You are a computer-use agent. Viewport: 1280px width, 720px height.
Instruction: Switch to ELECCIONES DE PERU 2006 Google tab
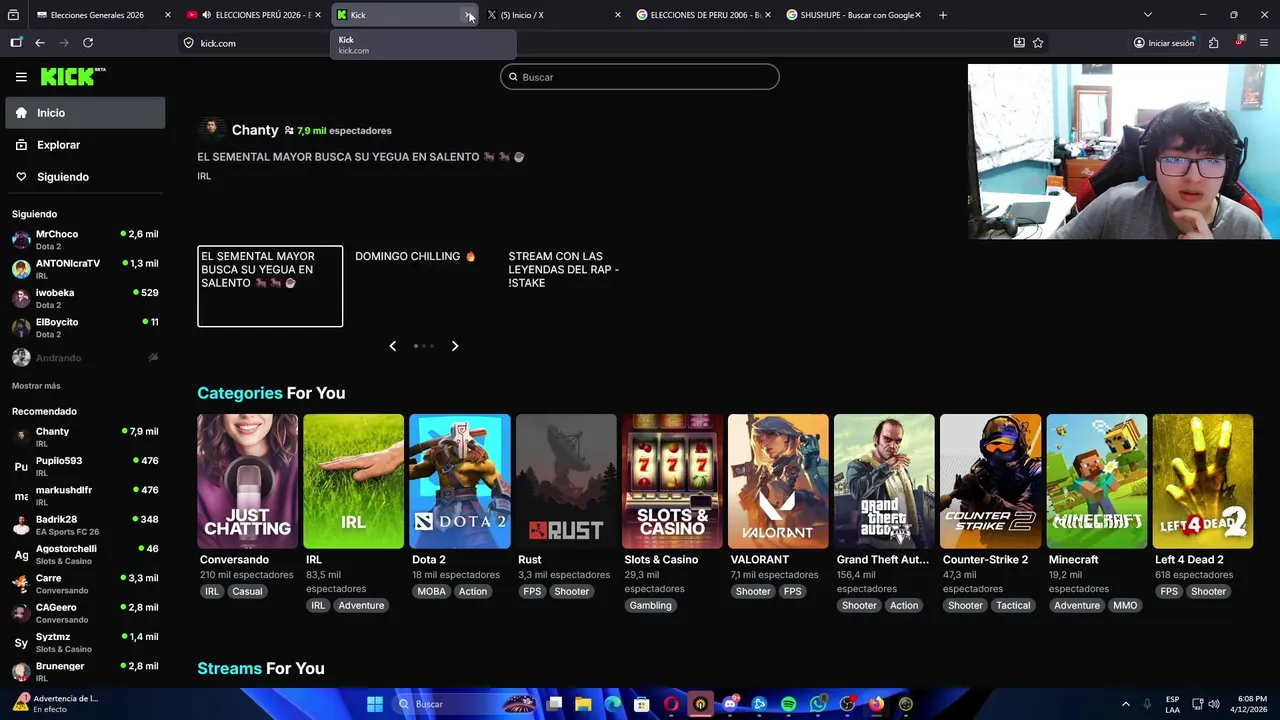point(703,15)
